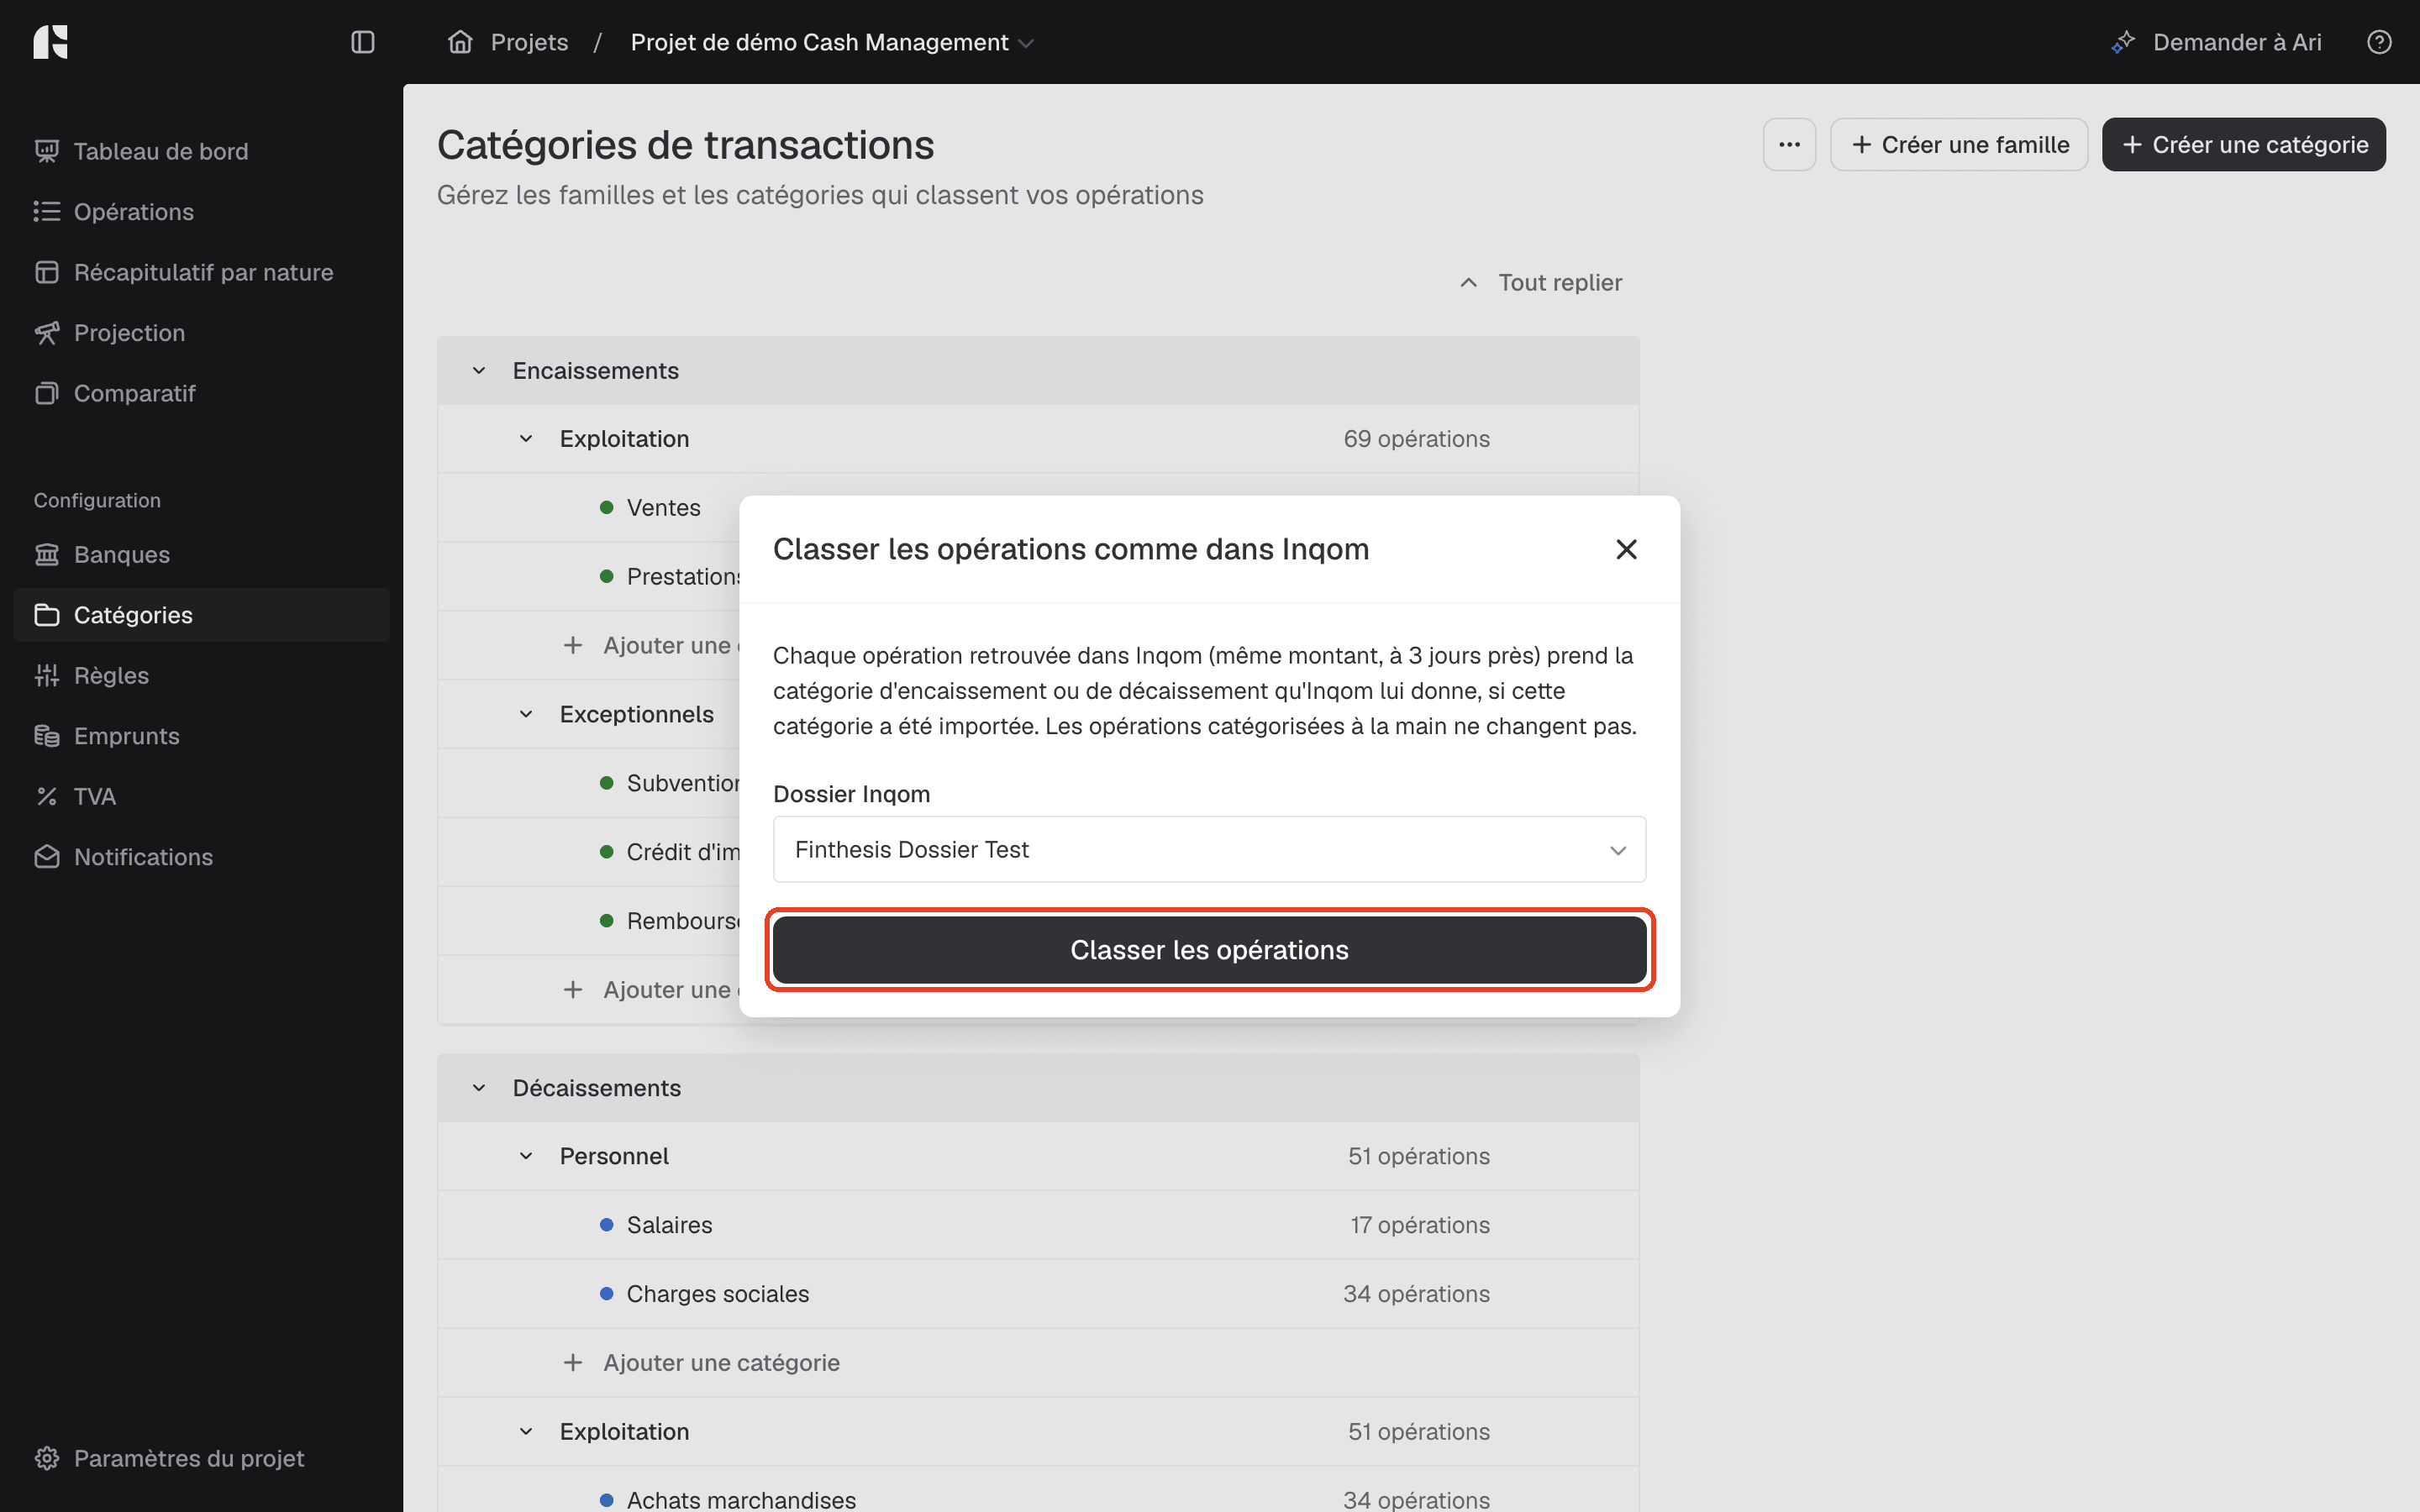The width and height of the screenshot is (2420, 1512).
Task: Click the app logo in the top-left corner
Action: click(x=50, y=42)
